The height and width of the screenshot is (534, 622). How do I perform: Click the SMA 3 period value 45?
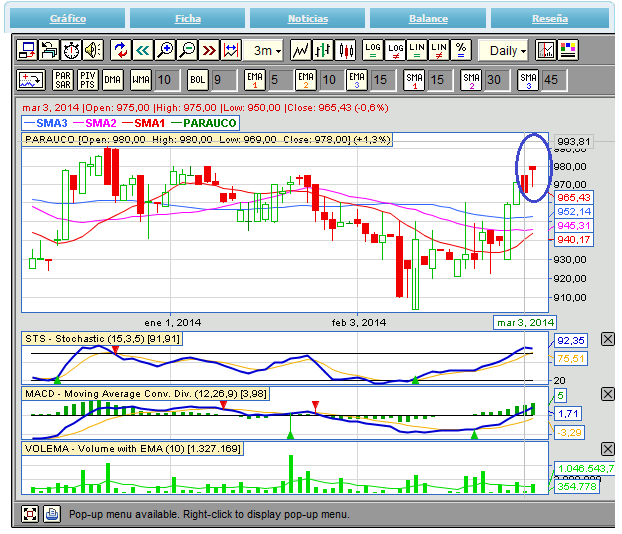pos(551,80)
